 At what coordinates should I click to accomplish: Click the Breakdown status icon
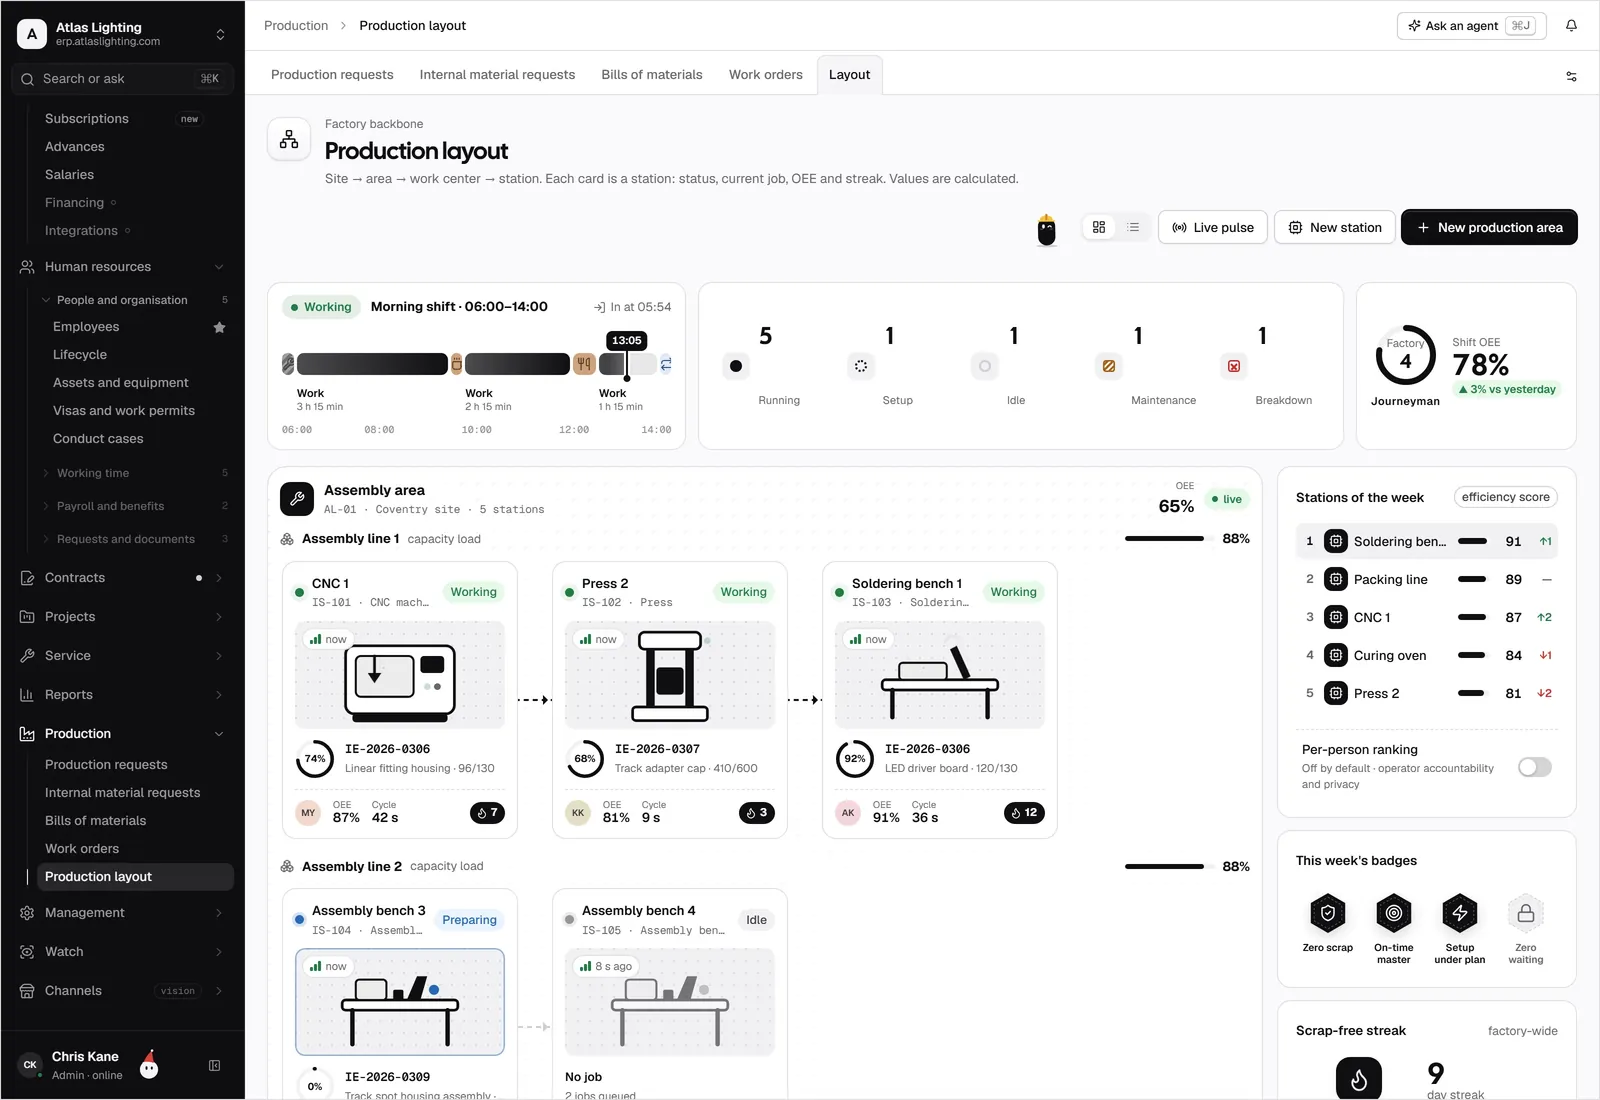point(1234,366)
